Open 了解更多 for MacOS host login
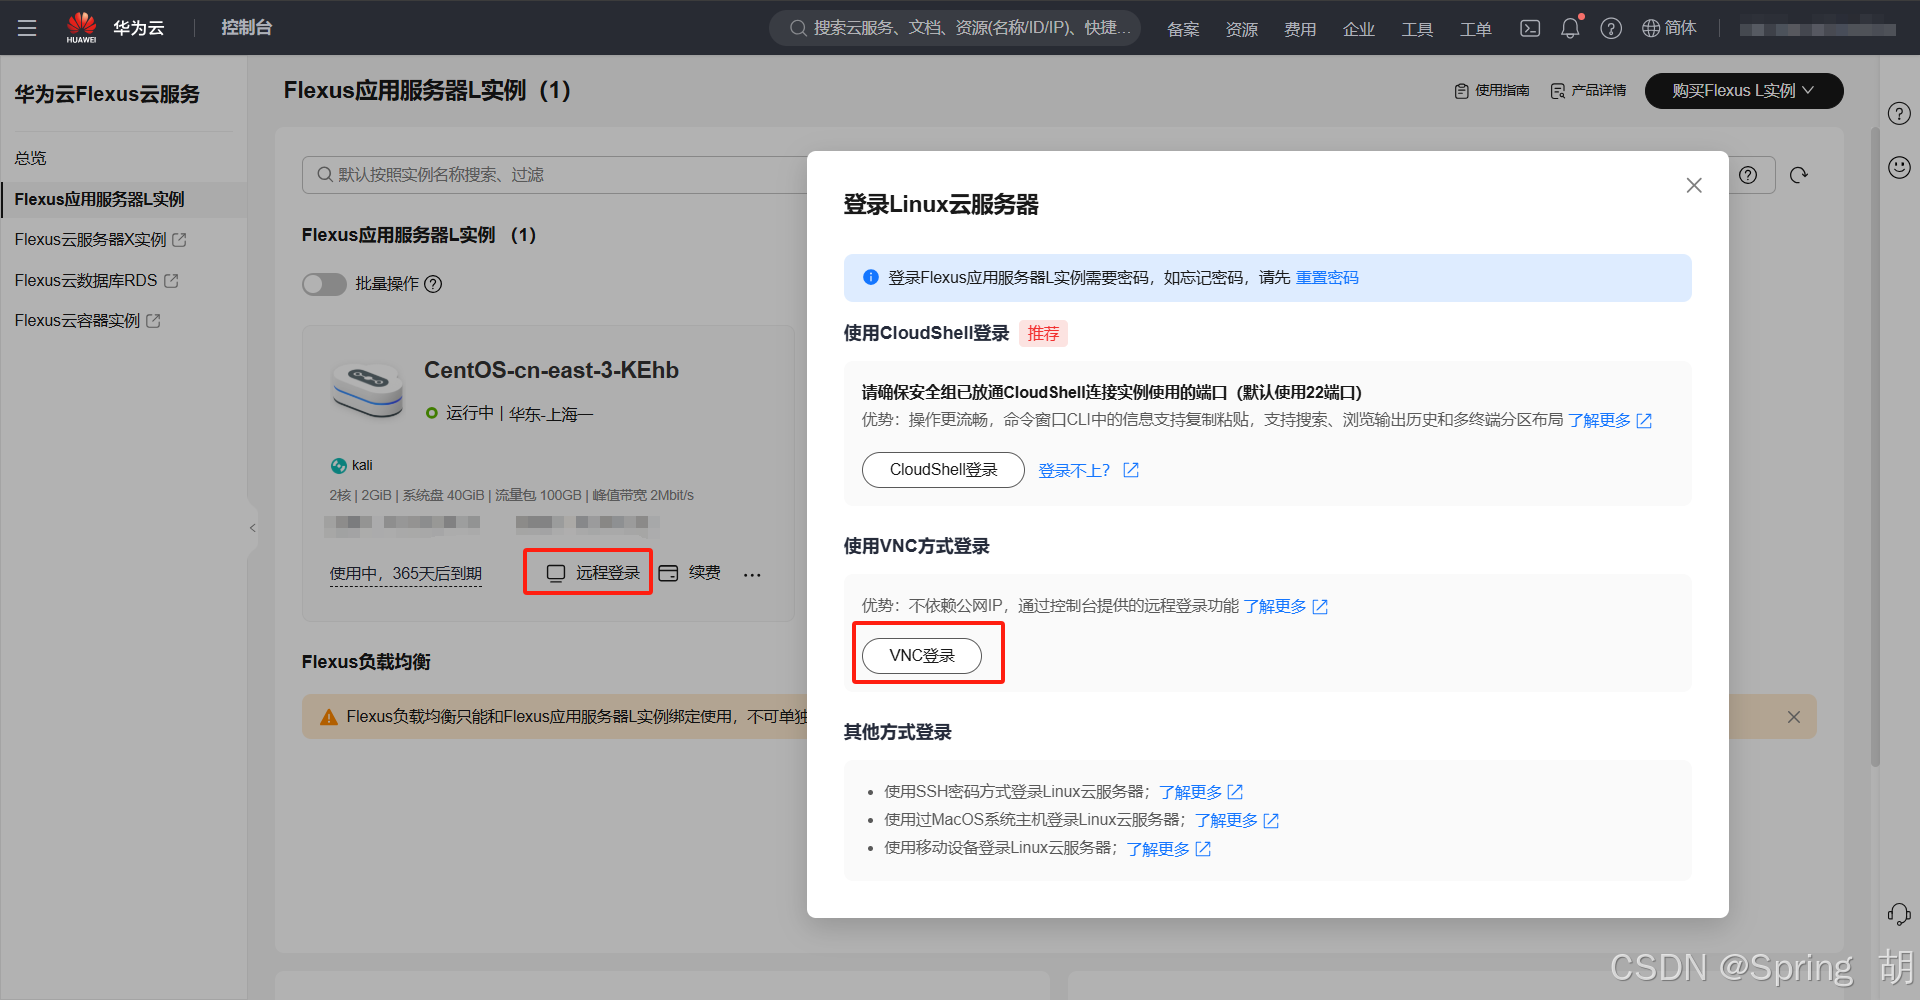1920x1000 pixels. point(1237,820)
